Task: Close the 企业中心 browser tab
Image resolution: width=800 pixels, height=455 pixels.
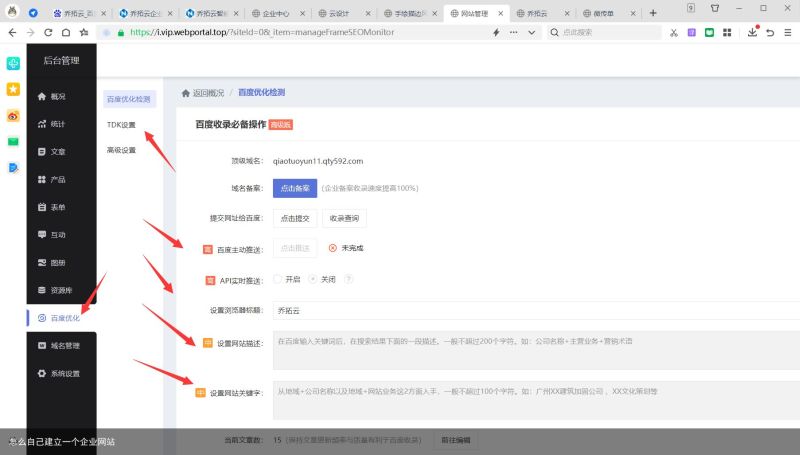Action: (302, 13)
